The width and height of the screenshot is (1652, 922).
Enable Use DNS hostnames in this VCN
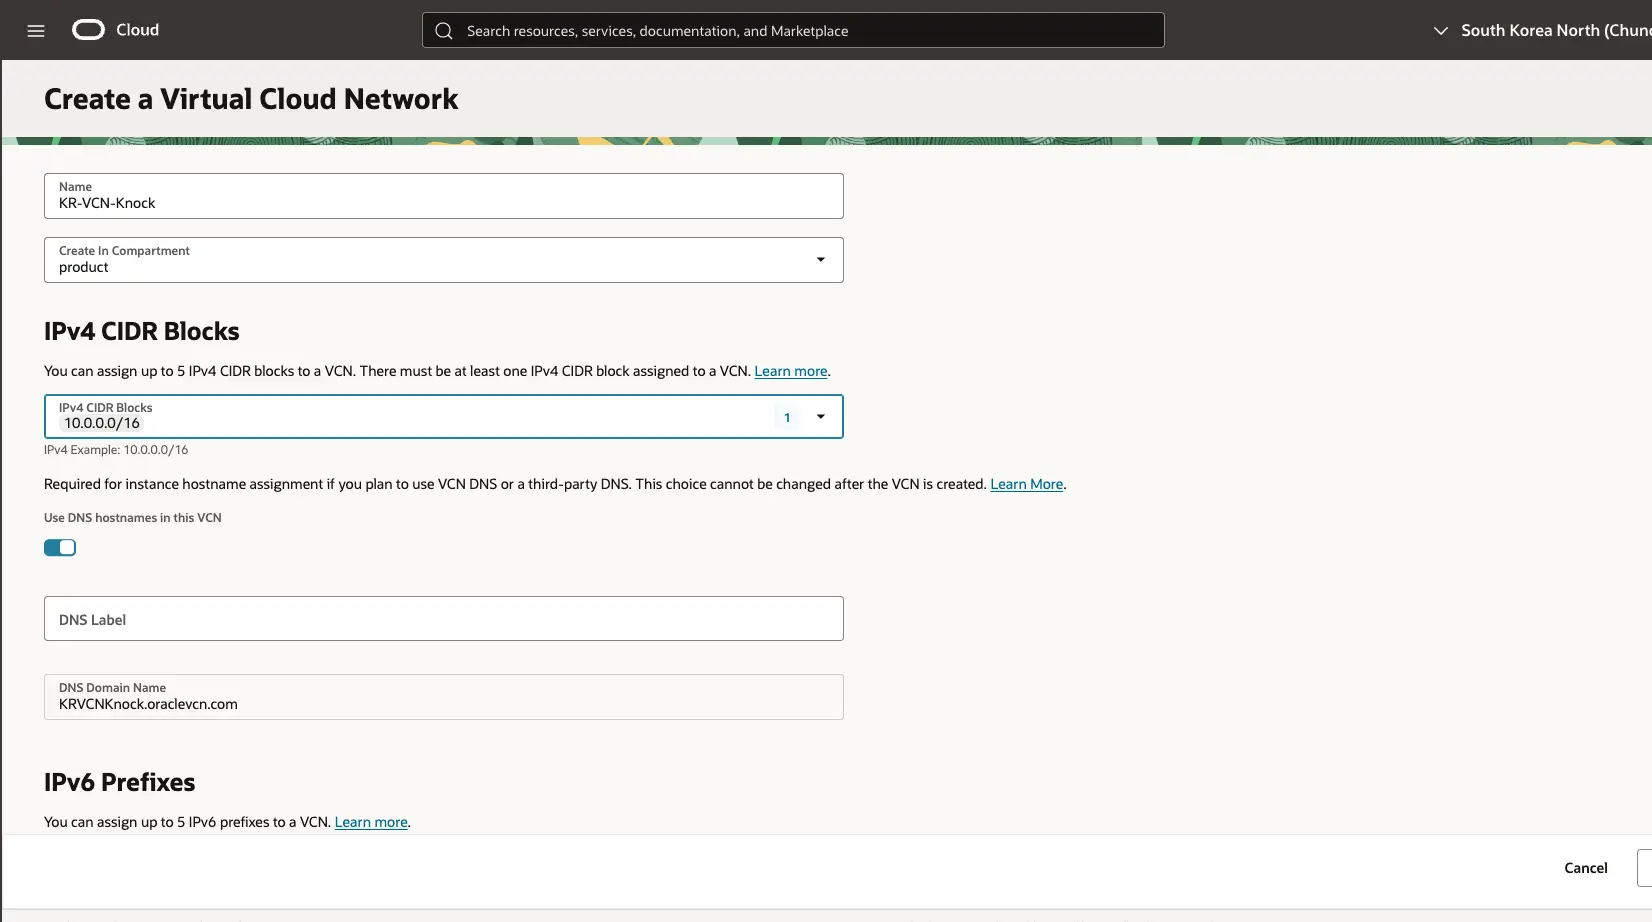tap(59, 547)
